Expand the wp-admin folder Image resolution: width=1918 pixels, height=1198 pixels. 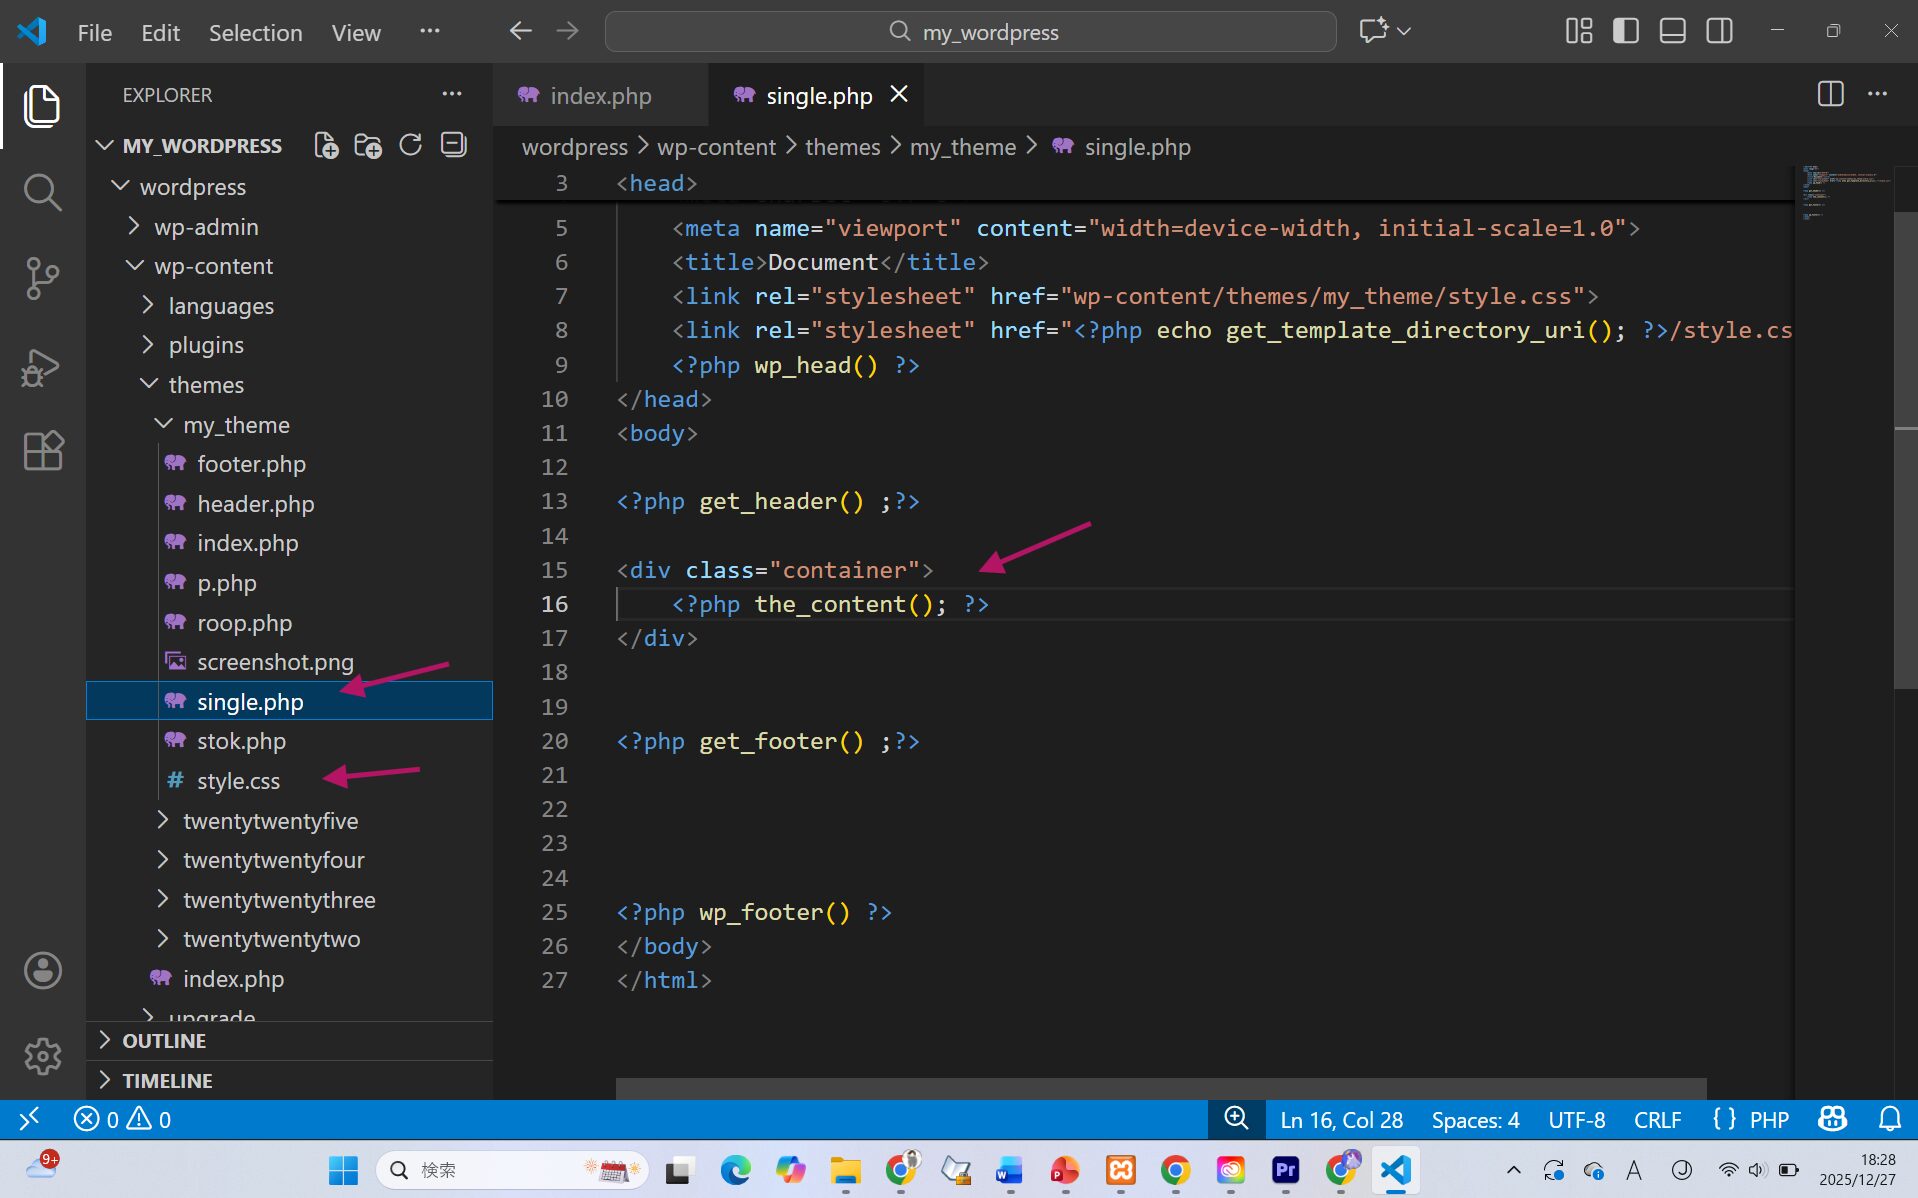(206, 227)
